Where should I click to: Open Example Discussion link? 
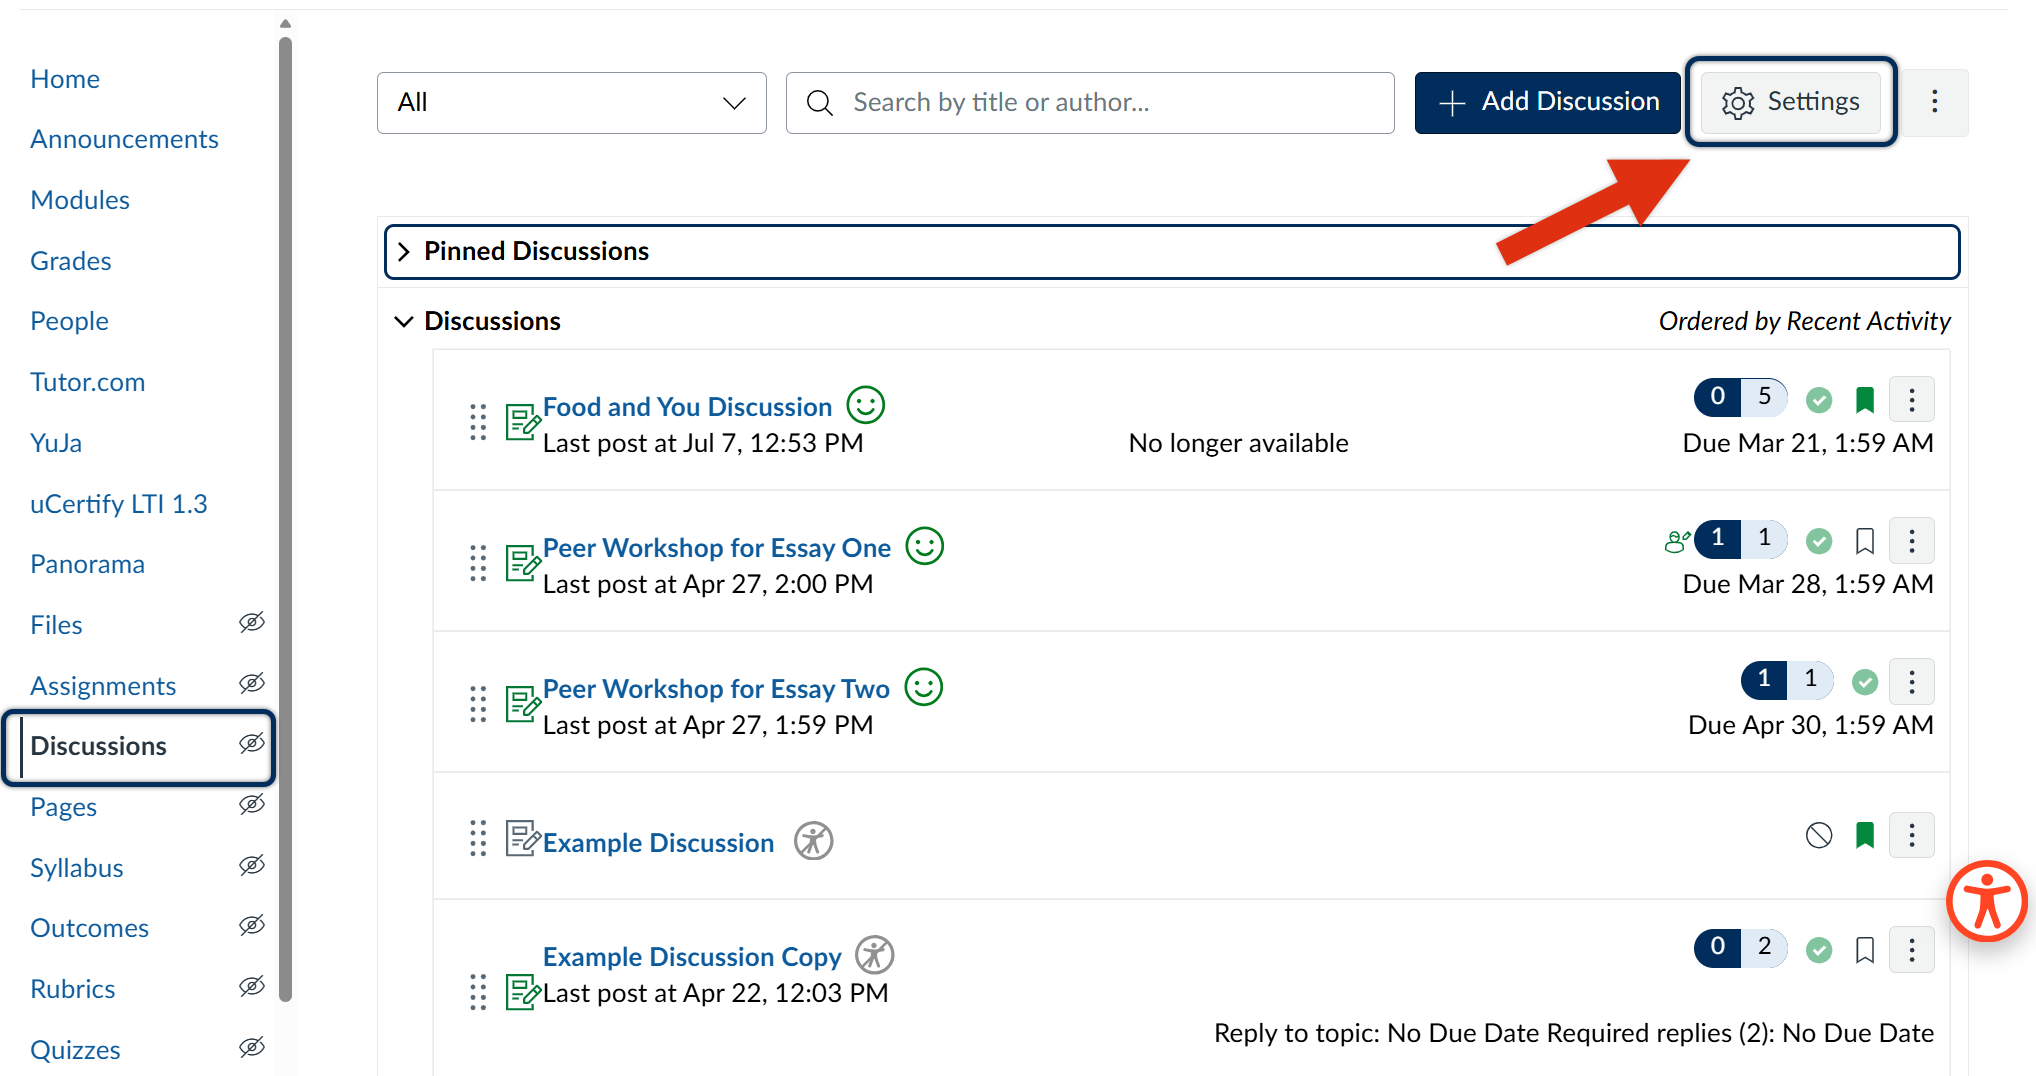(659, 843)
